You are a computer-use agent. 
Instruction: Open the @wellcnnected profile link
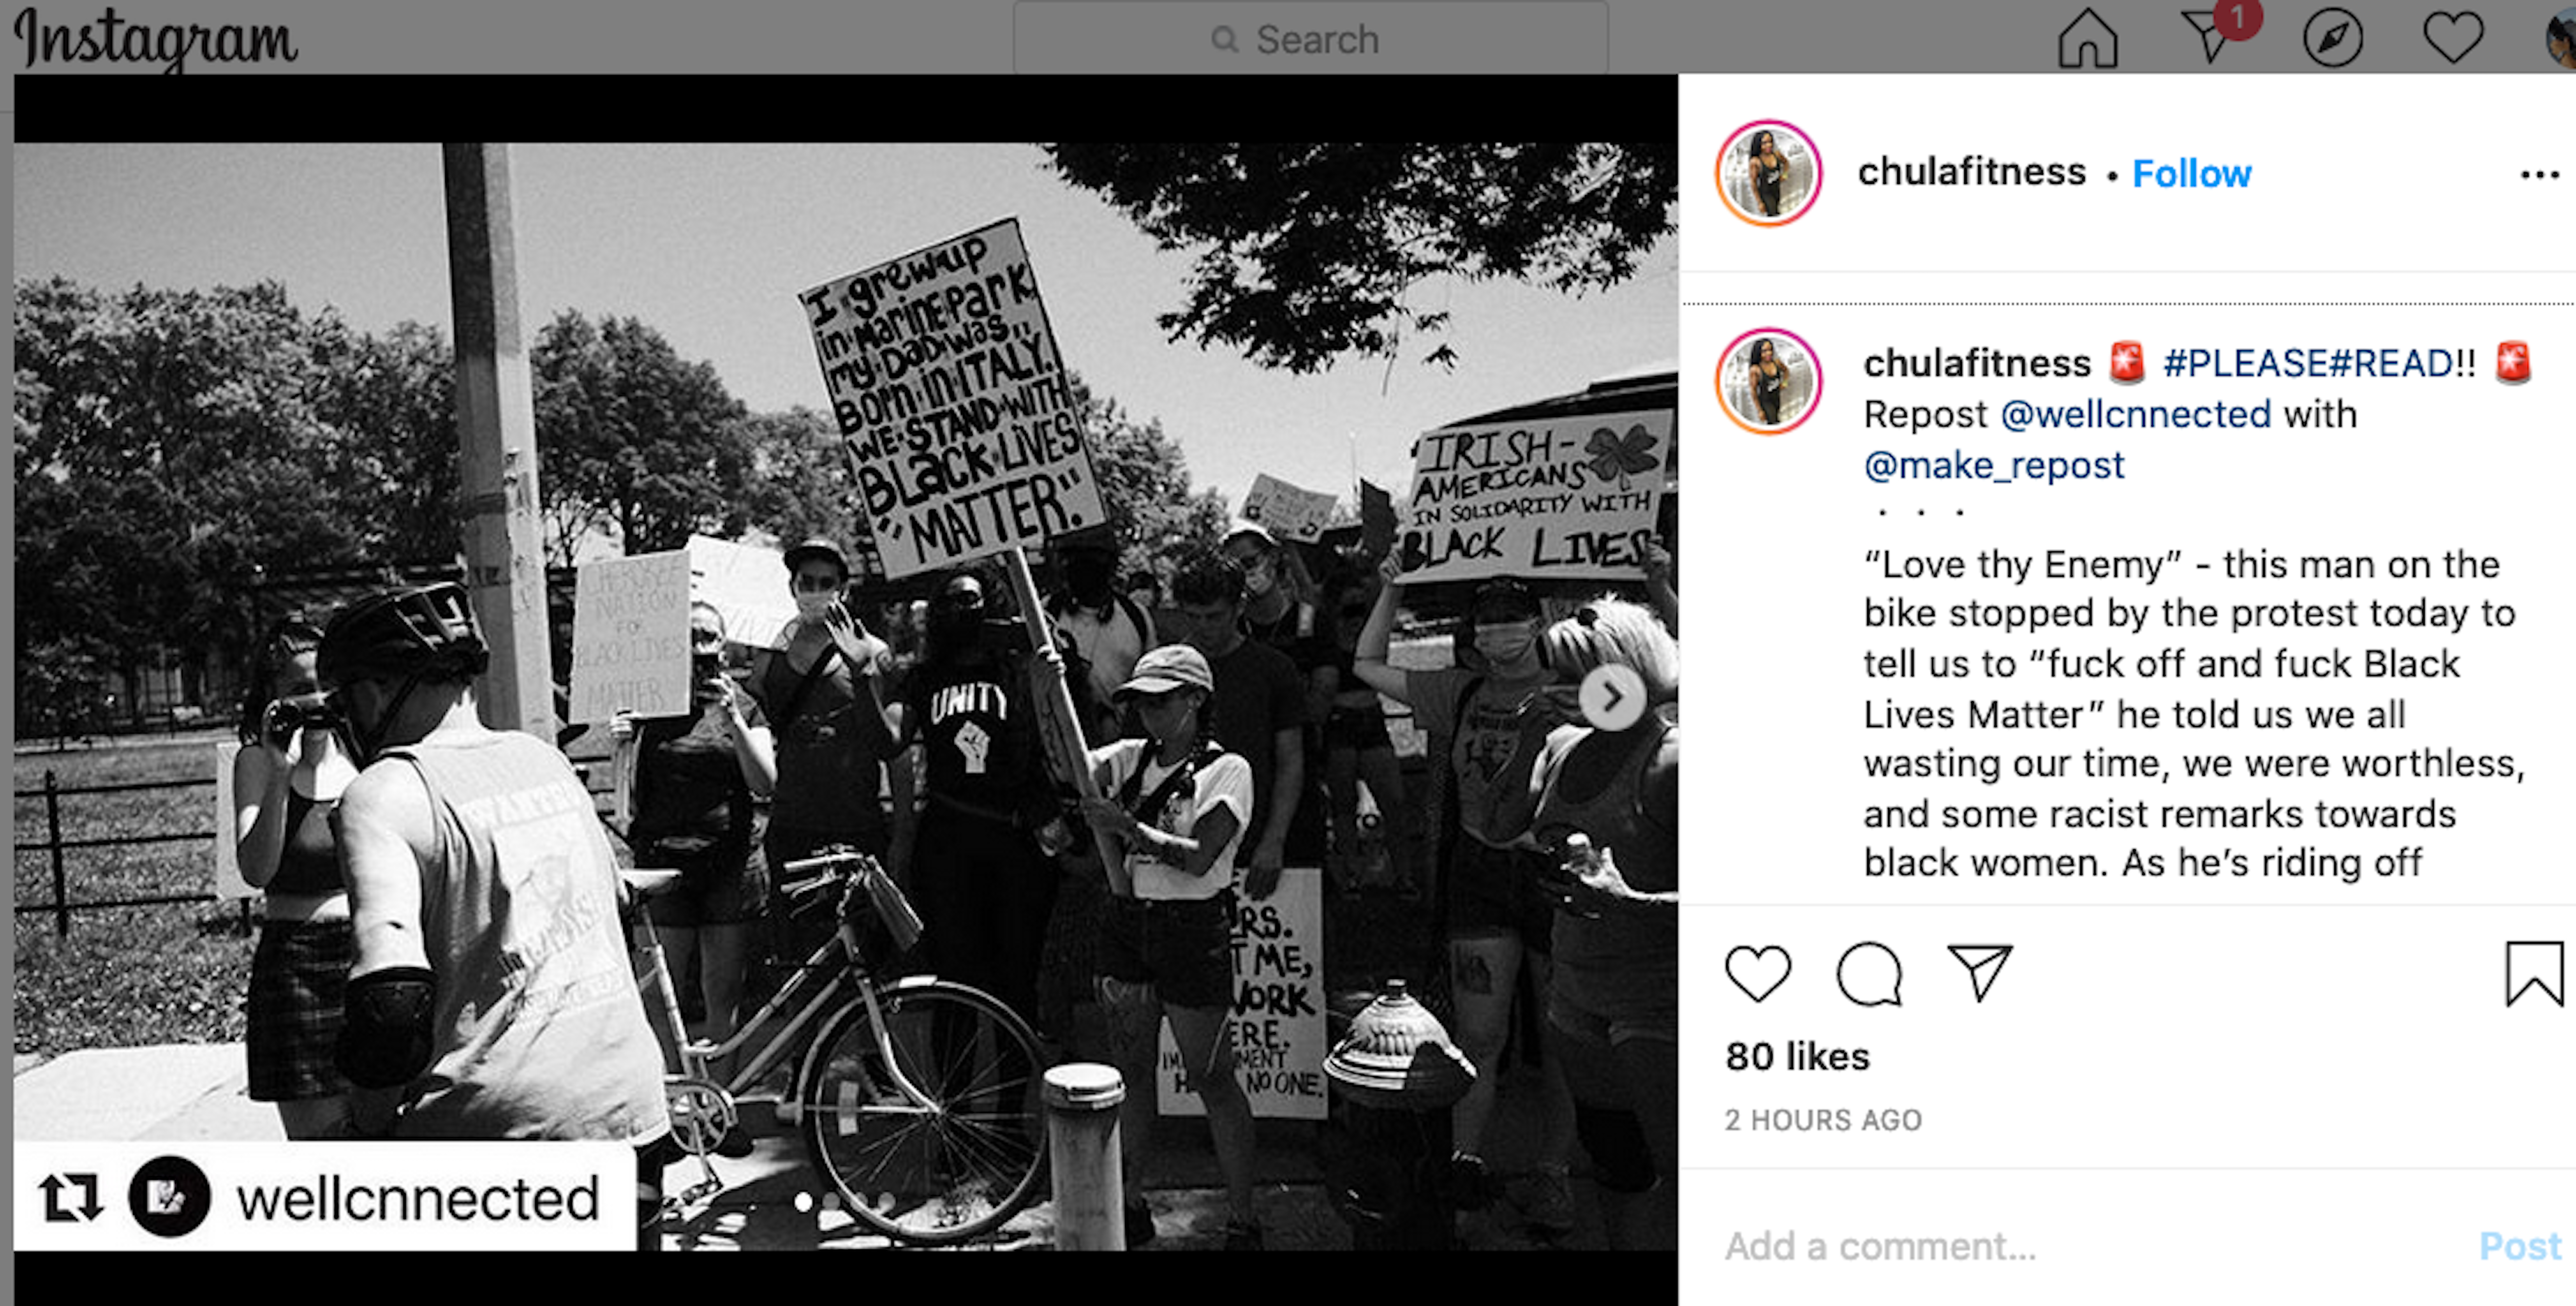coord(2135,414)
